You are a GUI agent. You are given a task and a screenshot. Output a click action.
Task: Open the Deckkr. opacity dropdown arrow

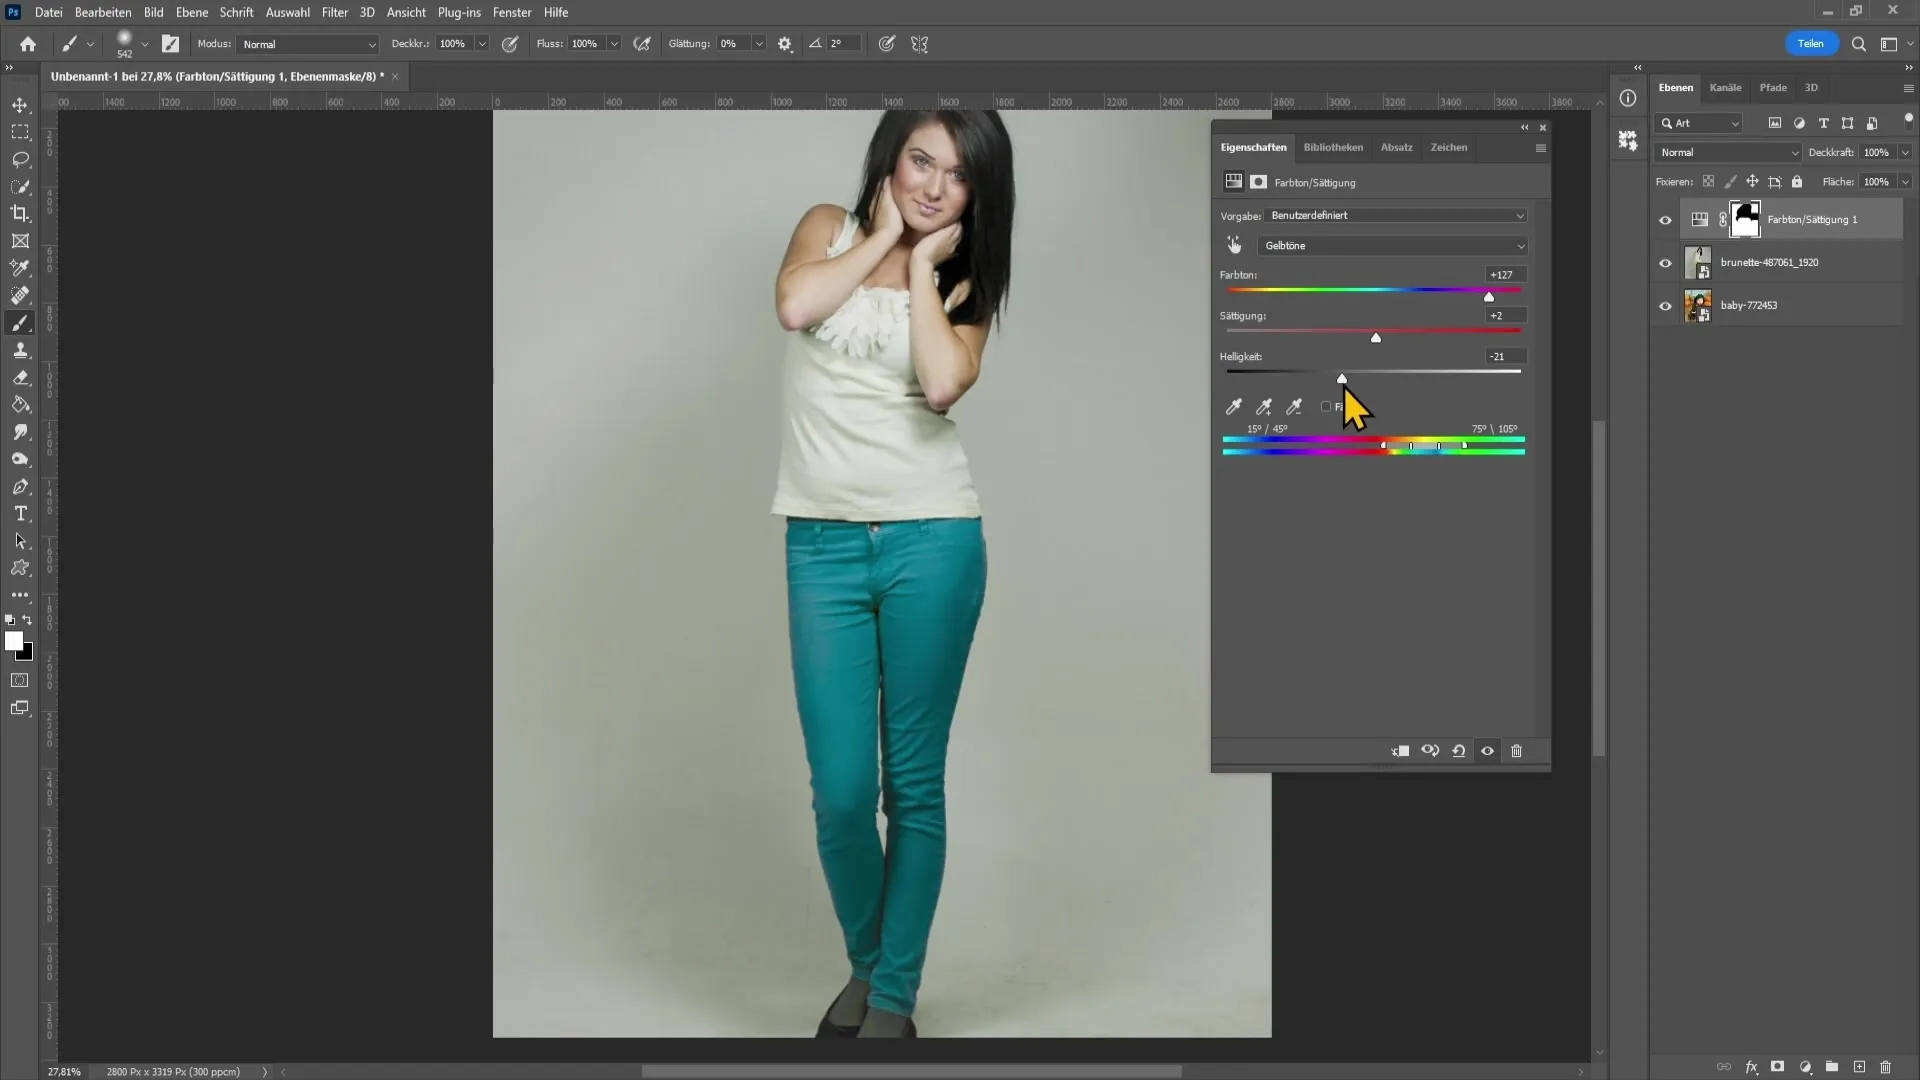point(482,44)
